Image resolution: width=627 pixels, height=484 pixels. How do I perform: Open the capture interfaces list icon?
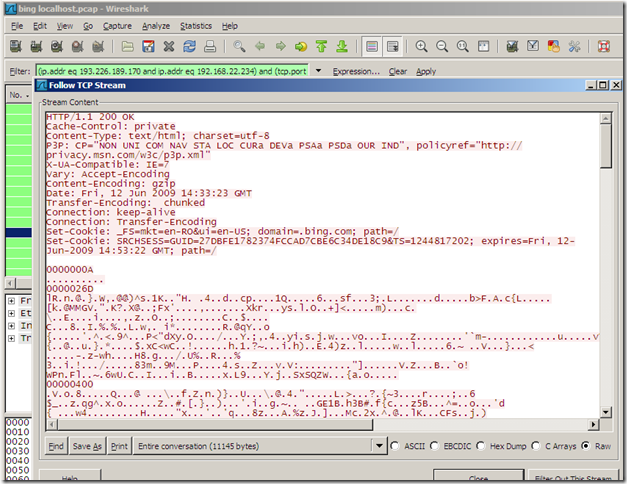tap(16, 46)
